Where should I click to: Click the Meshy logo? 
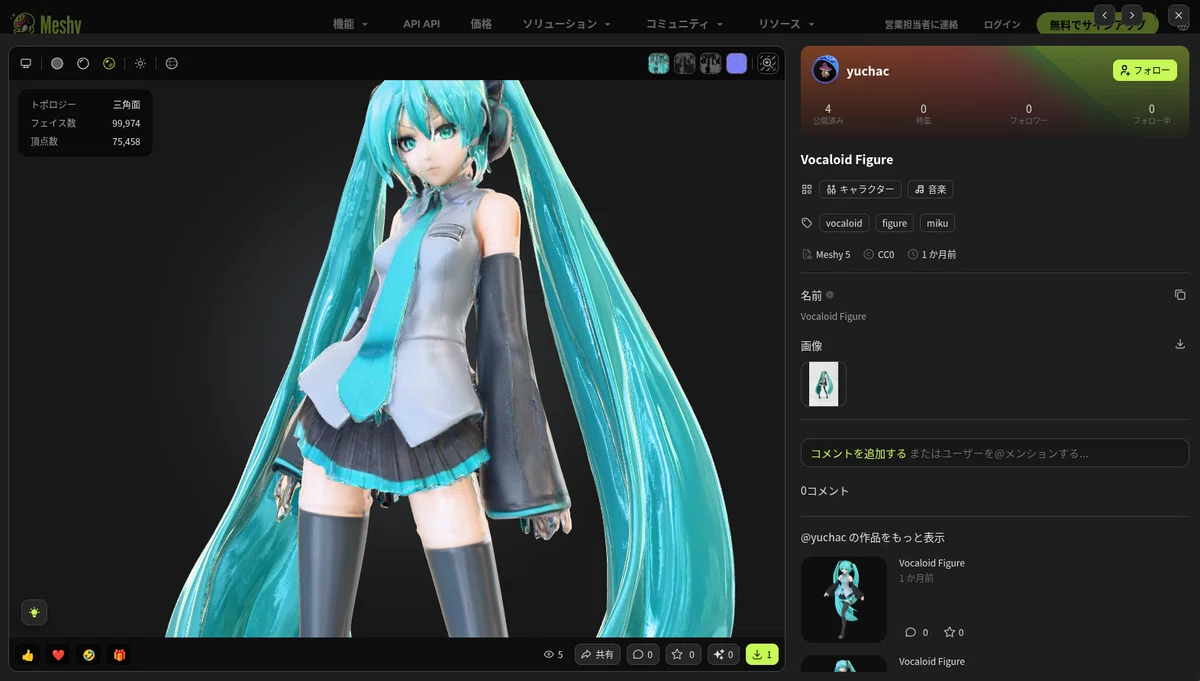click(x=46, y=24)
